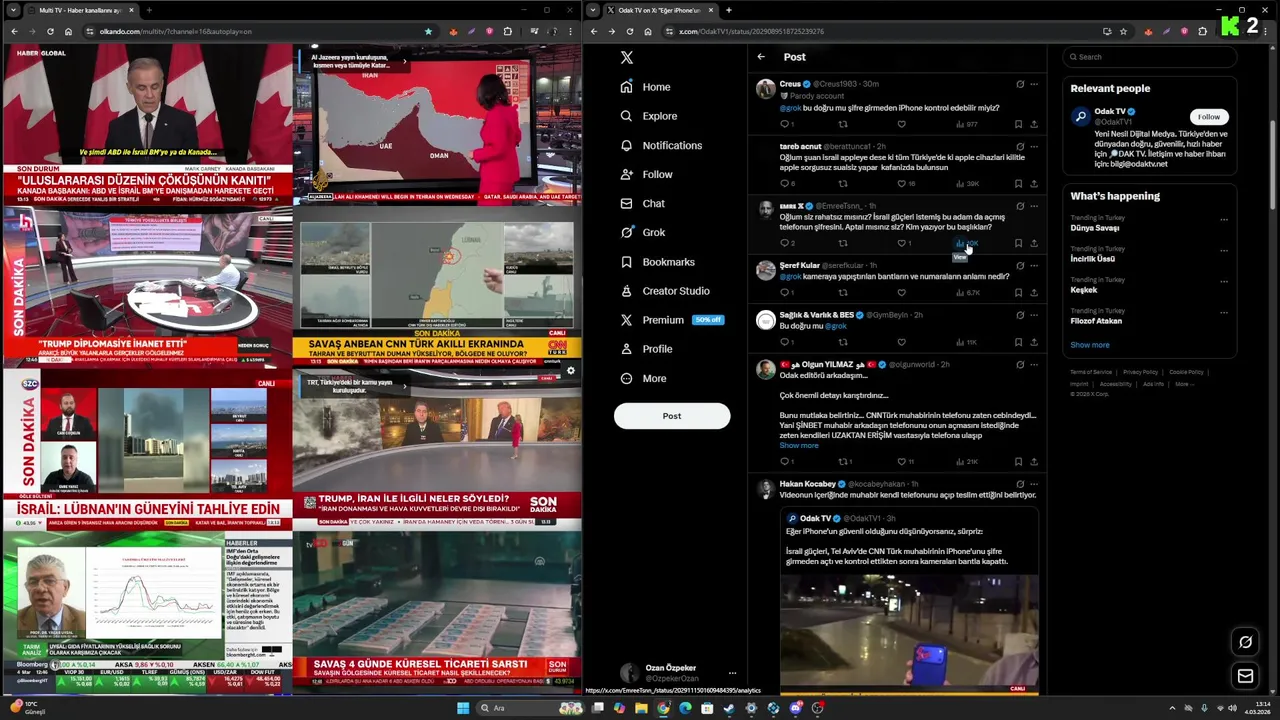1280x720 pixels.
Task: Expand Olgun YILMAZ post with Show more
Action: click(x=799, y=445)
